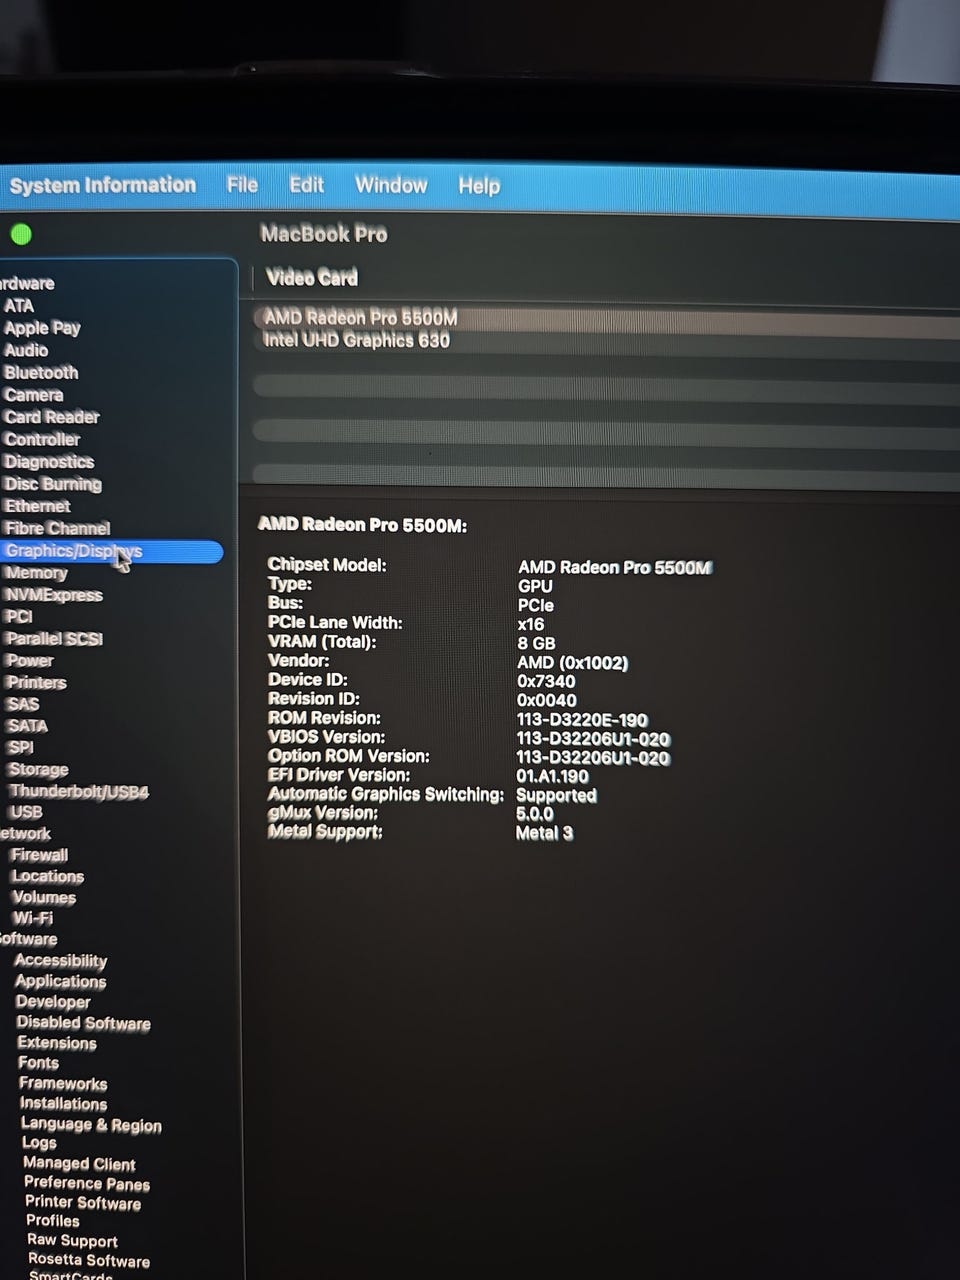Click the green zoom window button
Viewport: 960px width, 1280px height.
tap(21, 235)
